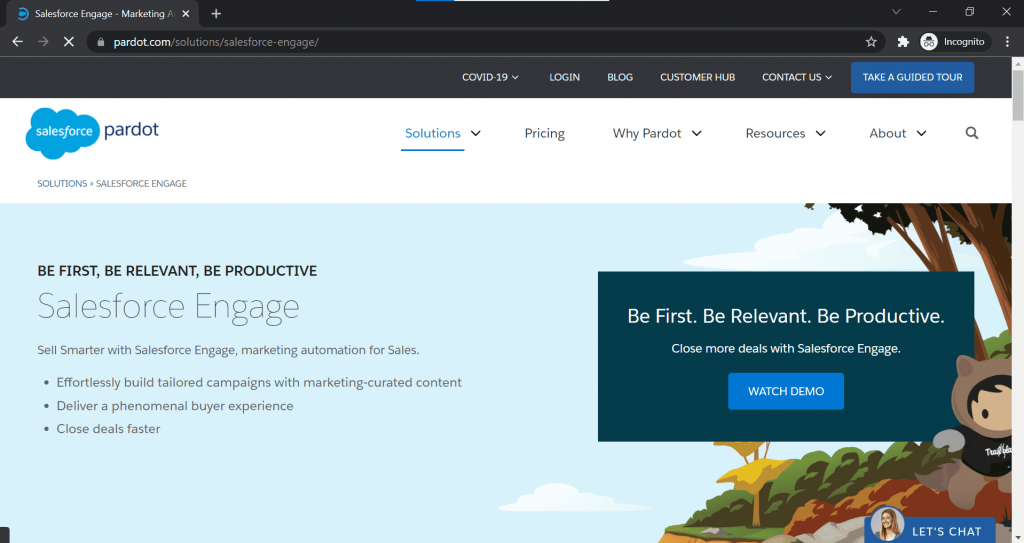Click the Incognito profile icon
Image resolution: width=1024 pixels, height=543 pixels.
[x=929, y=42]
